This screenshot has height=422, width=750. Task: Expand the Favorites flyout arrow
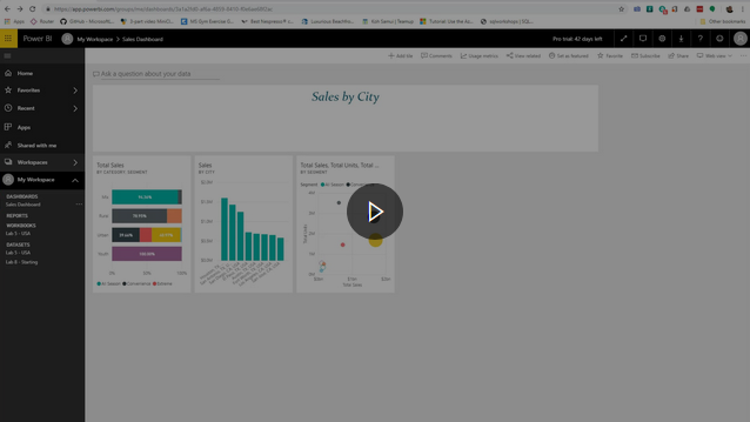75,90
